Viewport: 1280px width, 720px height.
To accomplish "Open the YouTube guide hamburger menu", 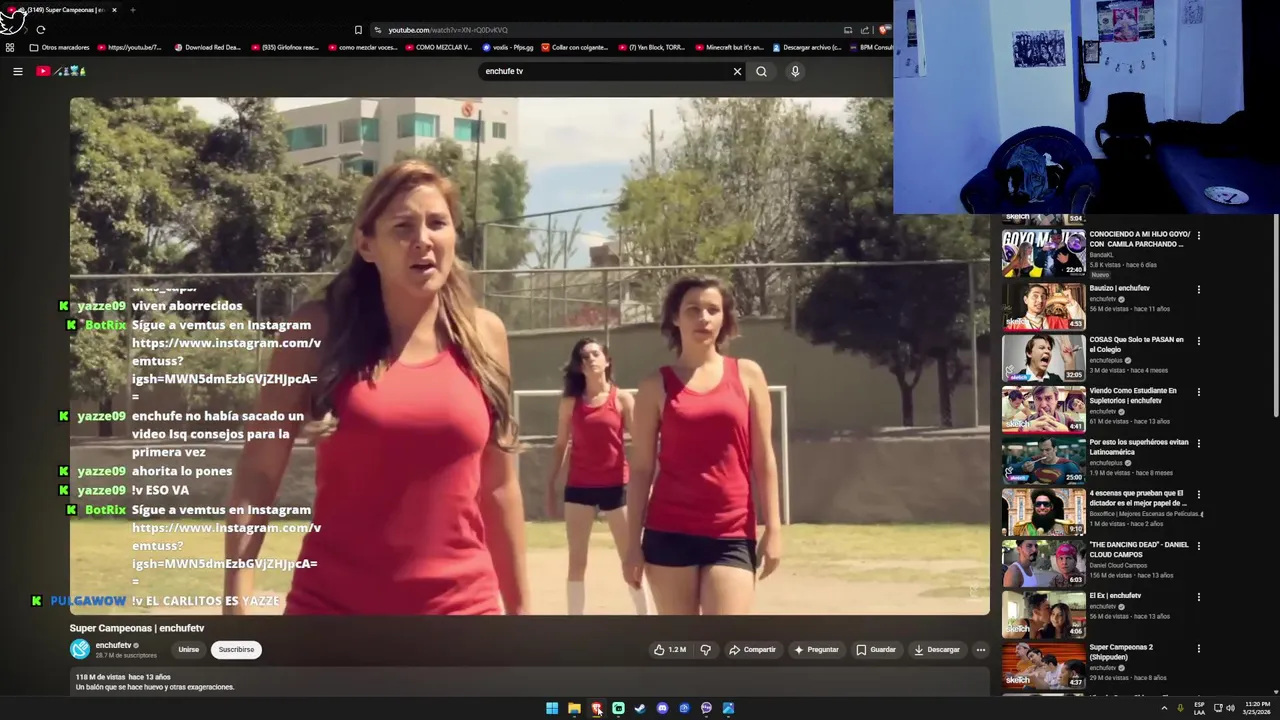I will 17,71.
